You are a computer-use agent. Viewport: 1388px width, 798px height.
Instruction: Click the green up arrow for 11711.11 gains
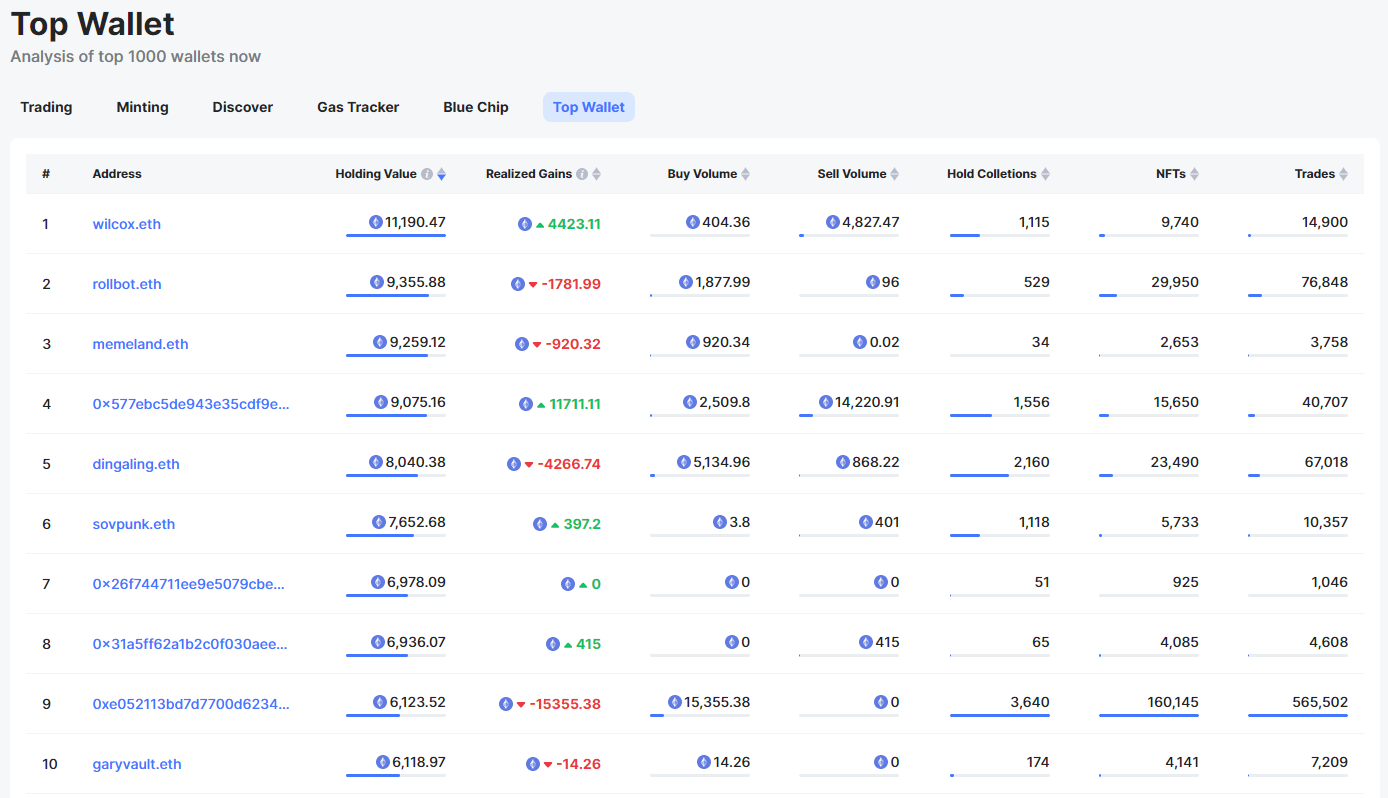pyautogui.click(x=541, y=404)
